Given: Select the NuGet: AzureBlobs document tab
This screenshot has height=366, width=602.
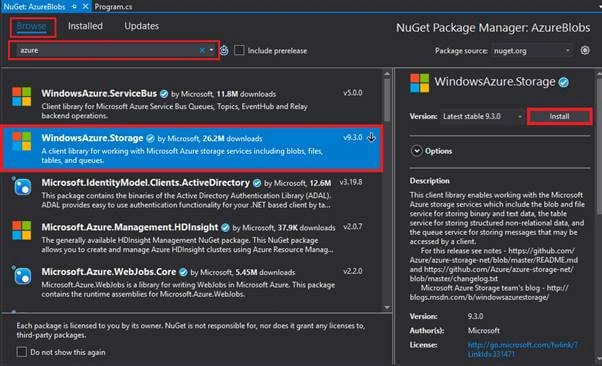Looking at the screenshot, I should pos(35,7).
